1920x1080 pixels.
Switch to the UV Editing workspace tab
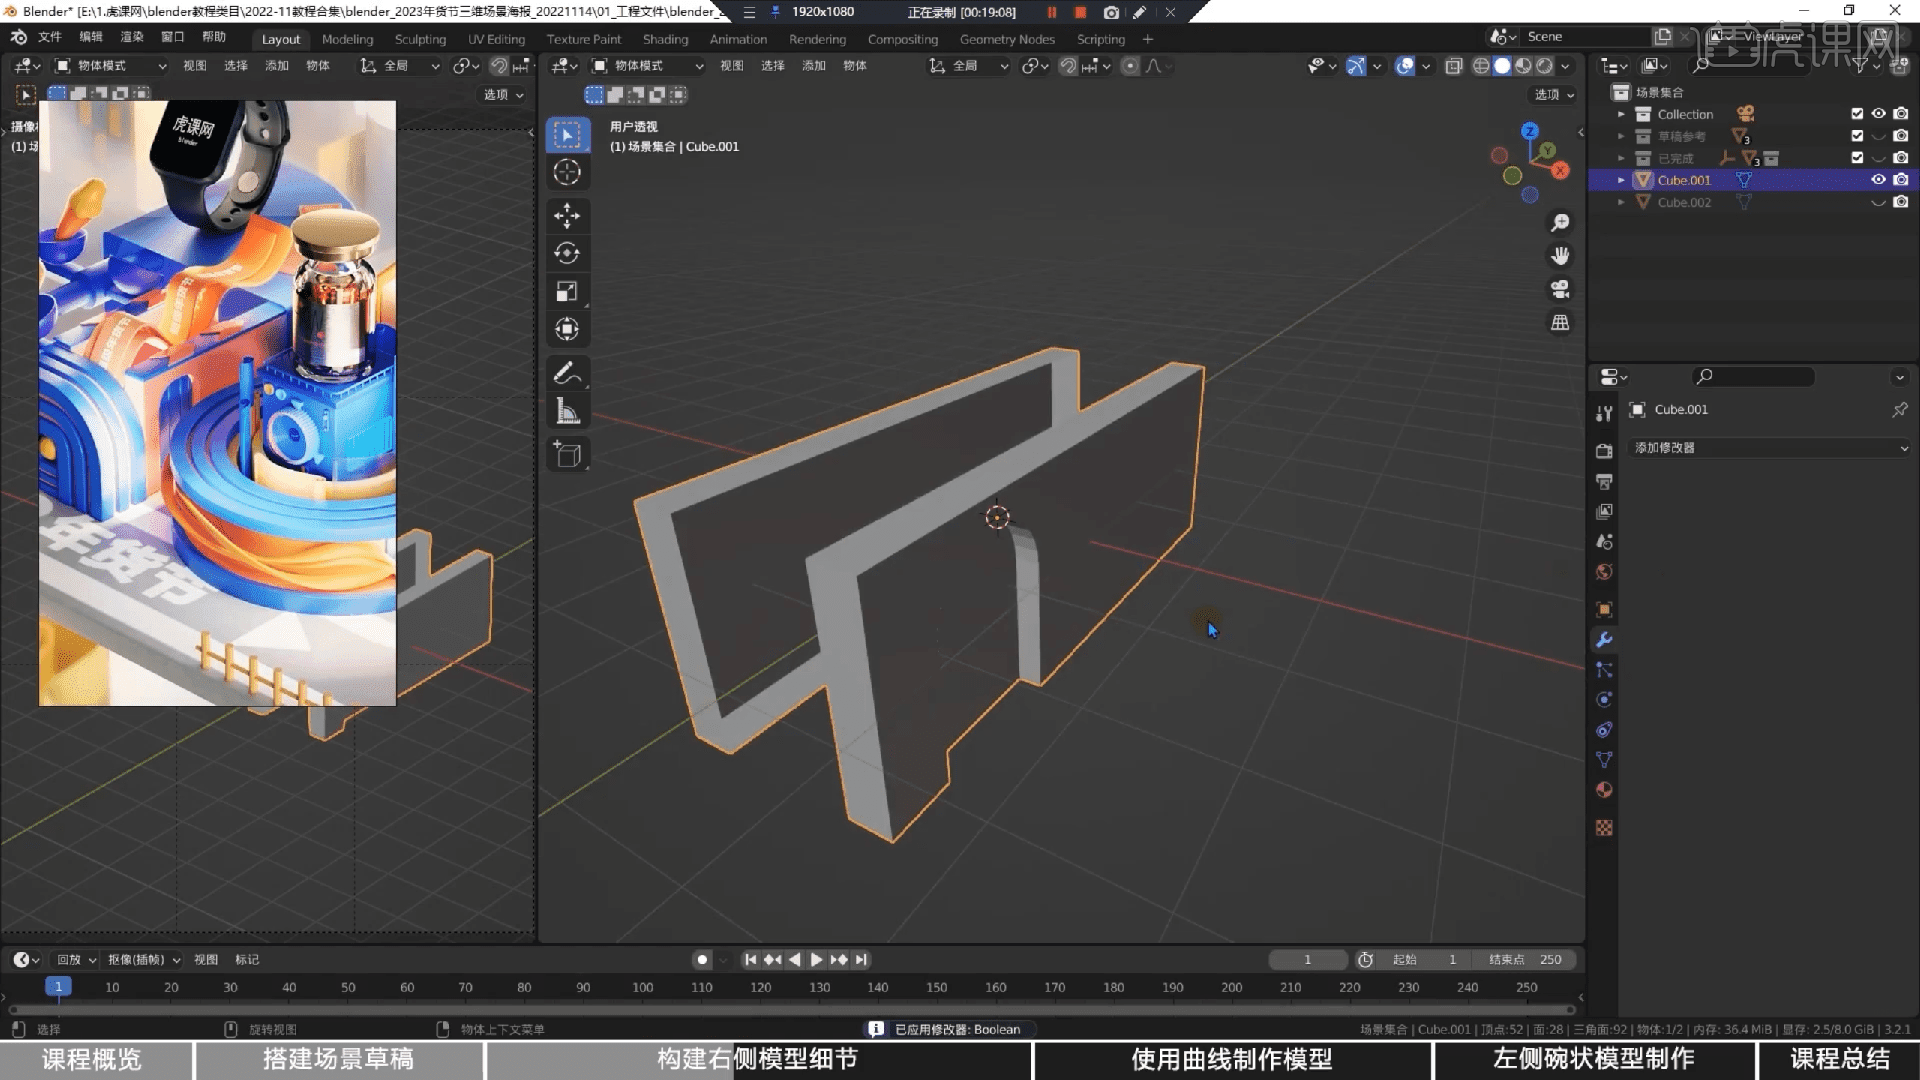tap(496, 39)
